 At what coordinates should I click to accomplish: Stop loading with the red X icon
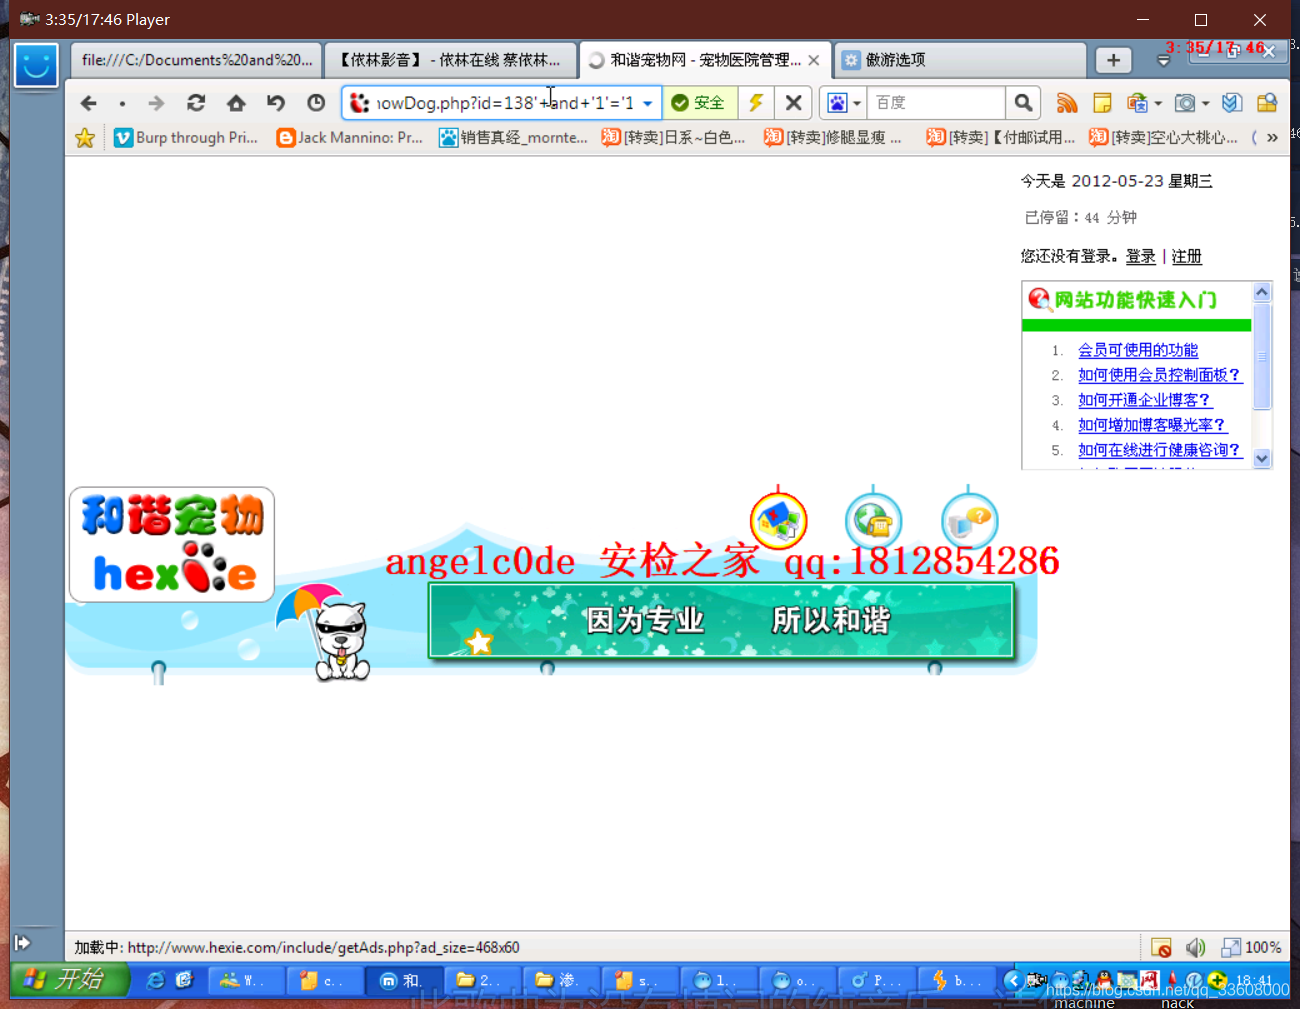793,102
